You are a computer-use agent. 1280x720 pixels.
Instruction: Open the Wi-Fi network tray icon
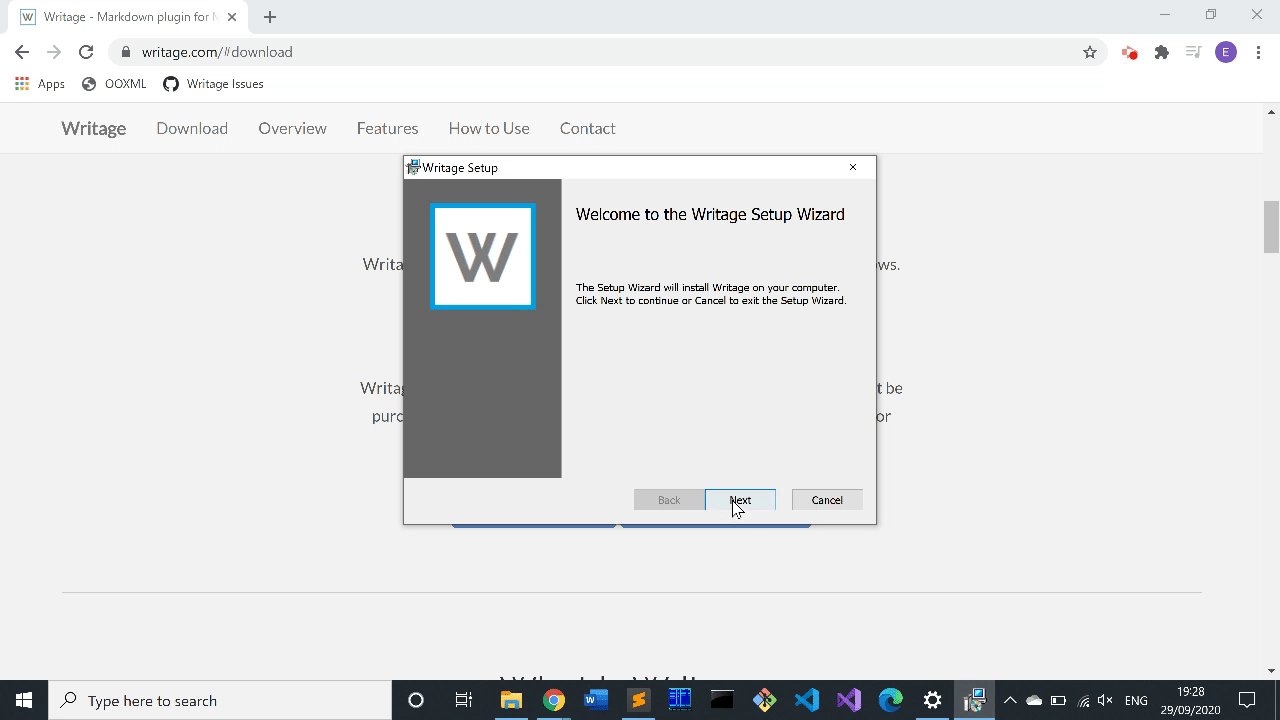1083,701
